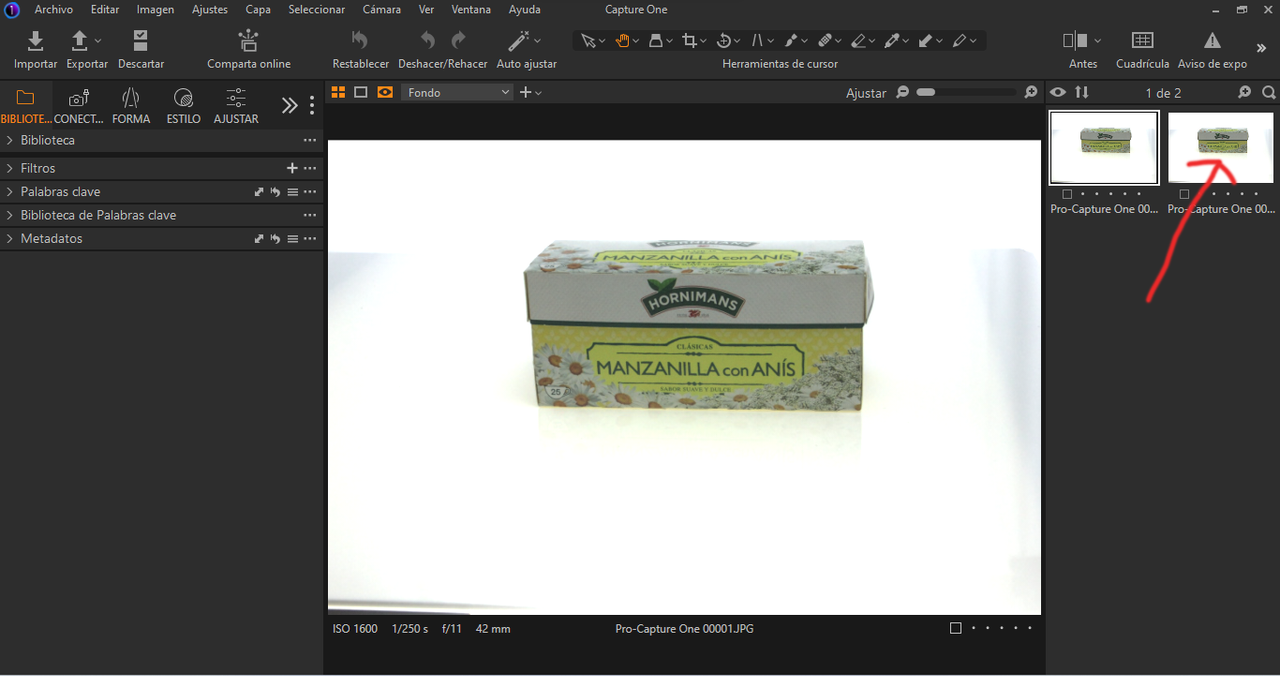The width and height of the screenshot is (1280, 676).
Task: Switch viewer to multi-view grid mode
Action: pos(338,92)
